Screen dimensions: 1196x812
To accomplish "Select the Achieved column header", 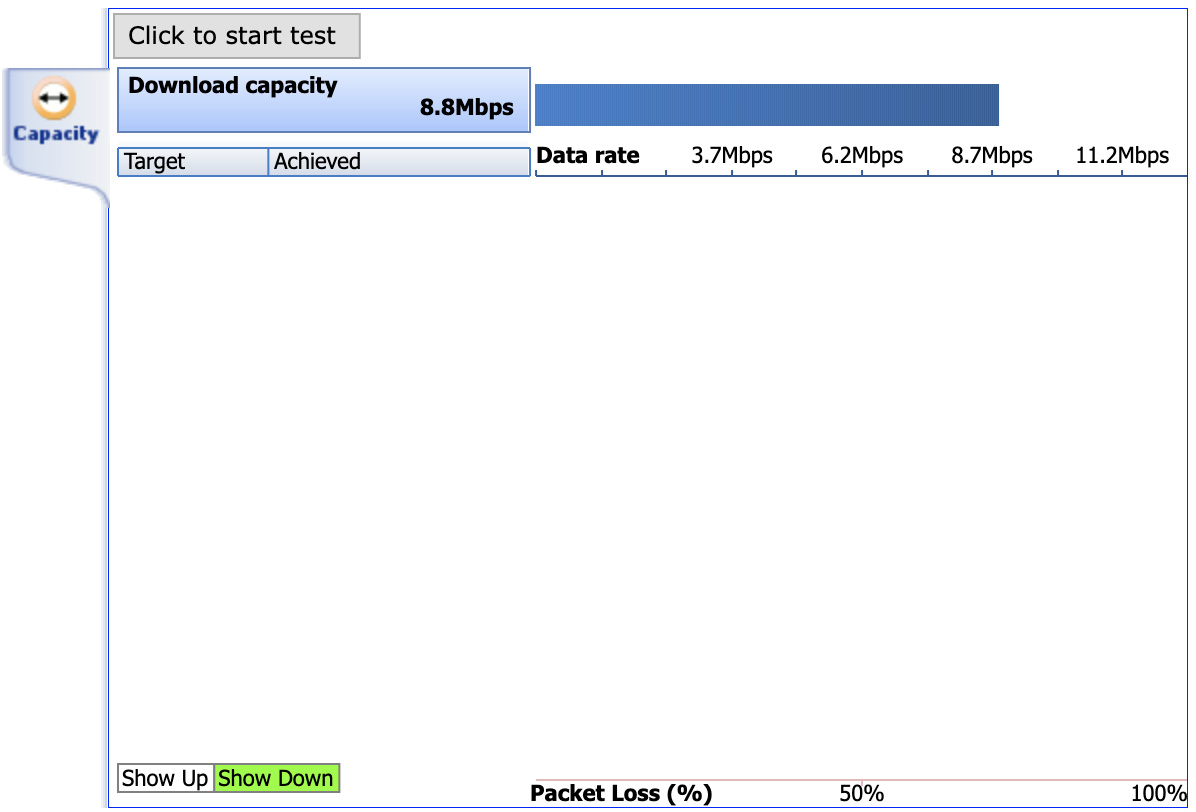I will 399,162.
